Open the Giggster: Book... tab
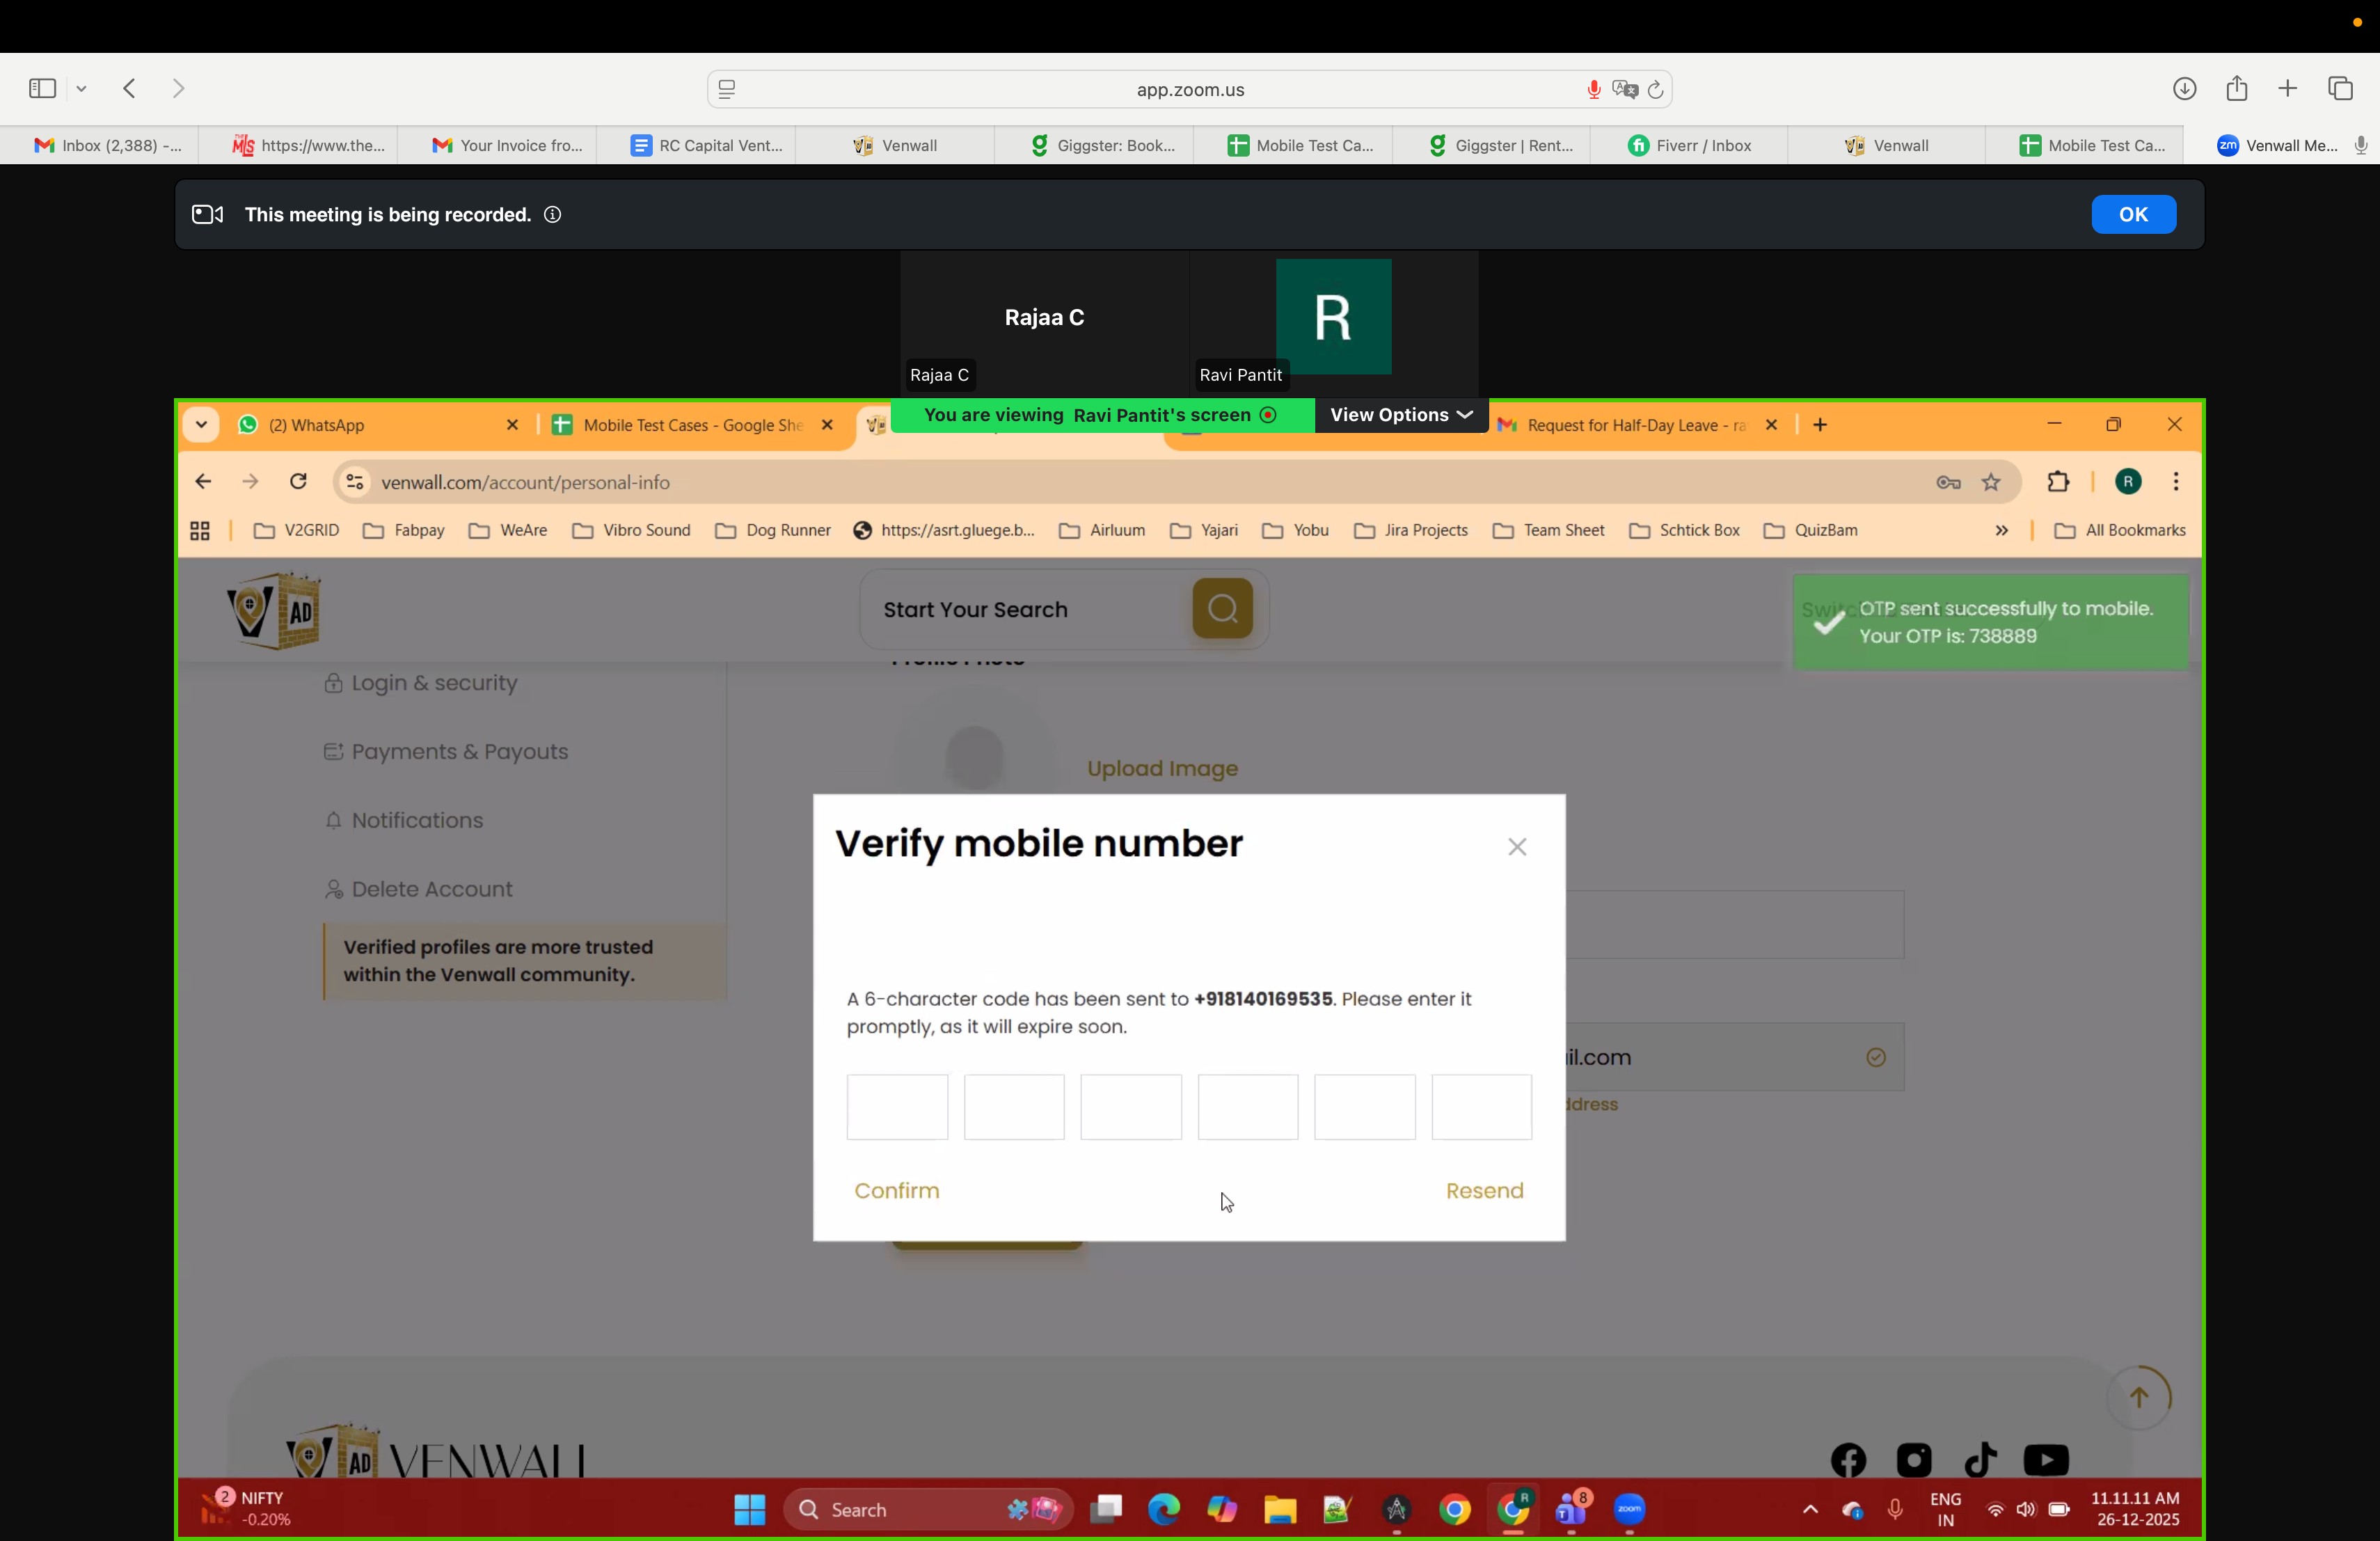 (x=1103, y=146)
